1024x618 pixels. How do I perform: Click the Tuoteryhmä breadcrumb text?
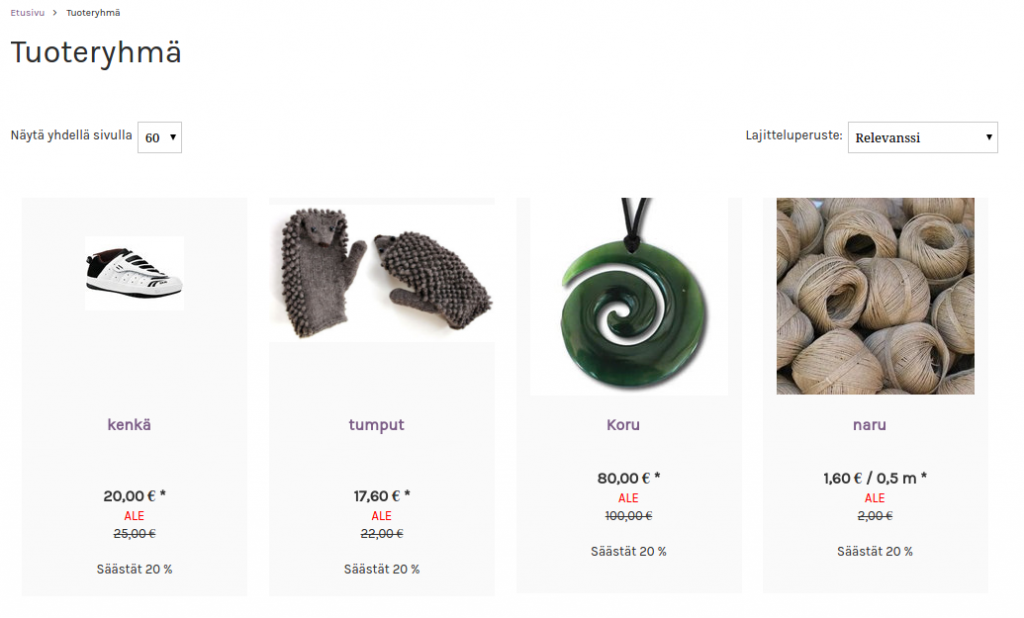[x=93, y=12]
